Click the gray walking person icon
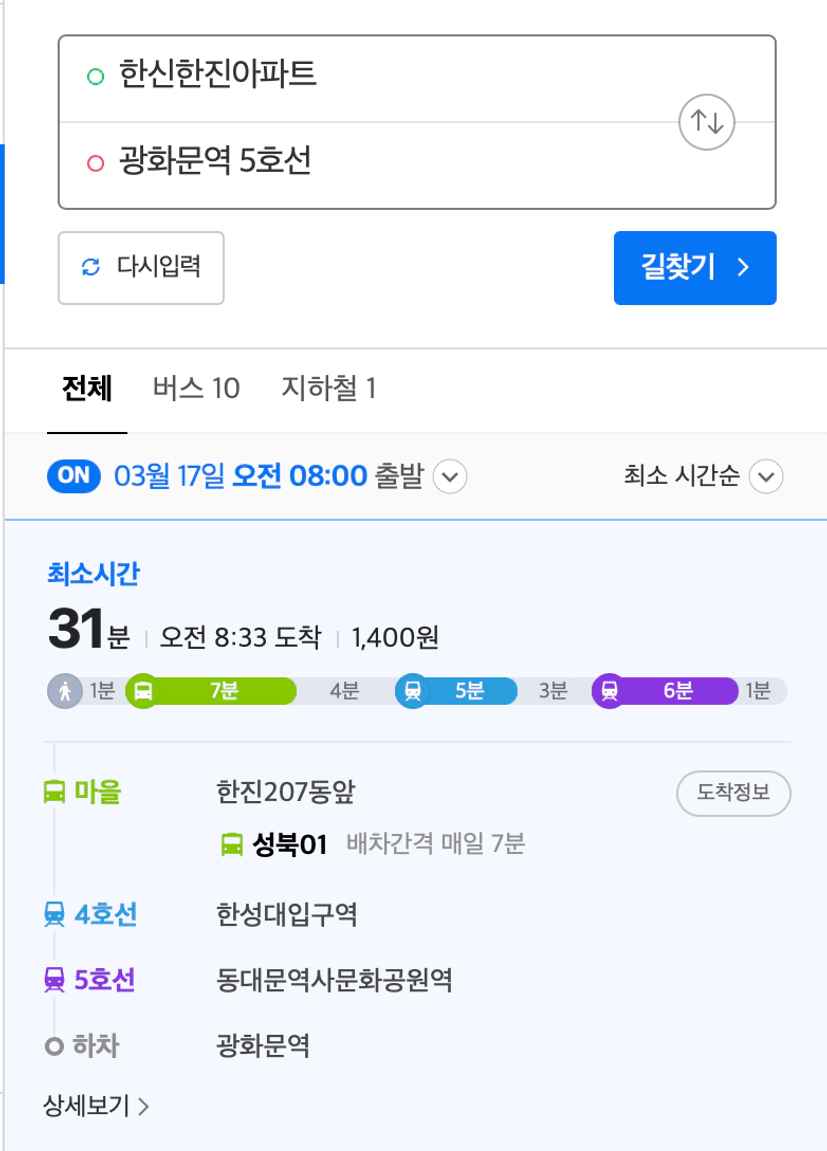The width and height of the screenshot is (827, 1151). (x=65, y=691)
